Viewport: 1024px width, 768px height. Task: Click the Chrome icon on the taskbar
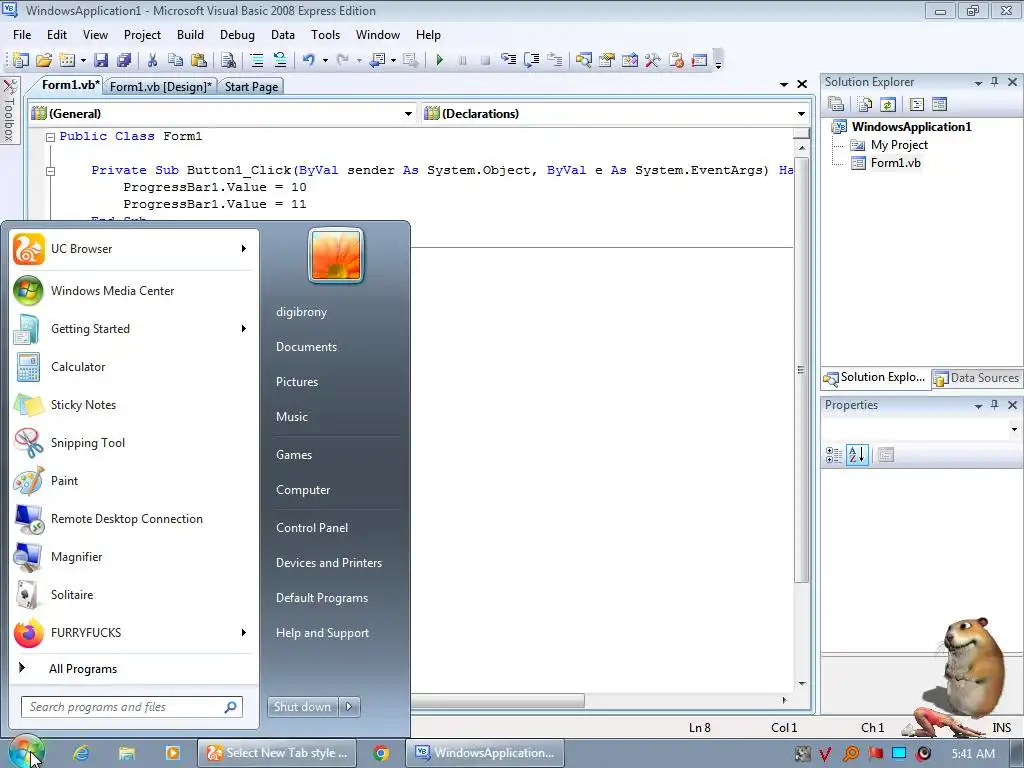click(381, 752)
